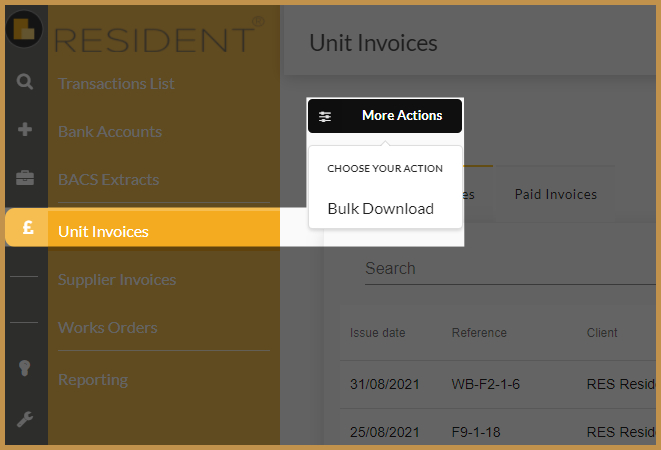The width and height of the screenshot is (661, 450).
Task: Click into the Search input field
Action: (500, 268)
